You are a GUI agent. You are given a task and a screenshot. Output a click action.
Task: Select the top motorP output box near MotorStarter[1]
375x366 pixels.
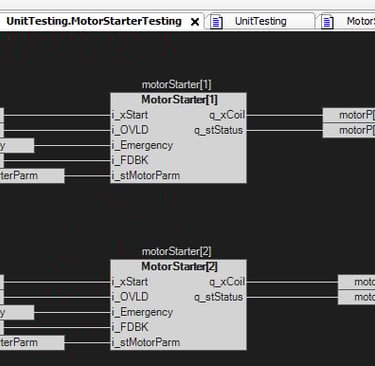(x=349, y=115)
